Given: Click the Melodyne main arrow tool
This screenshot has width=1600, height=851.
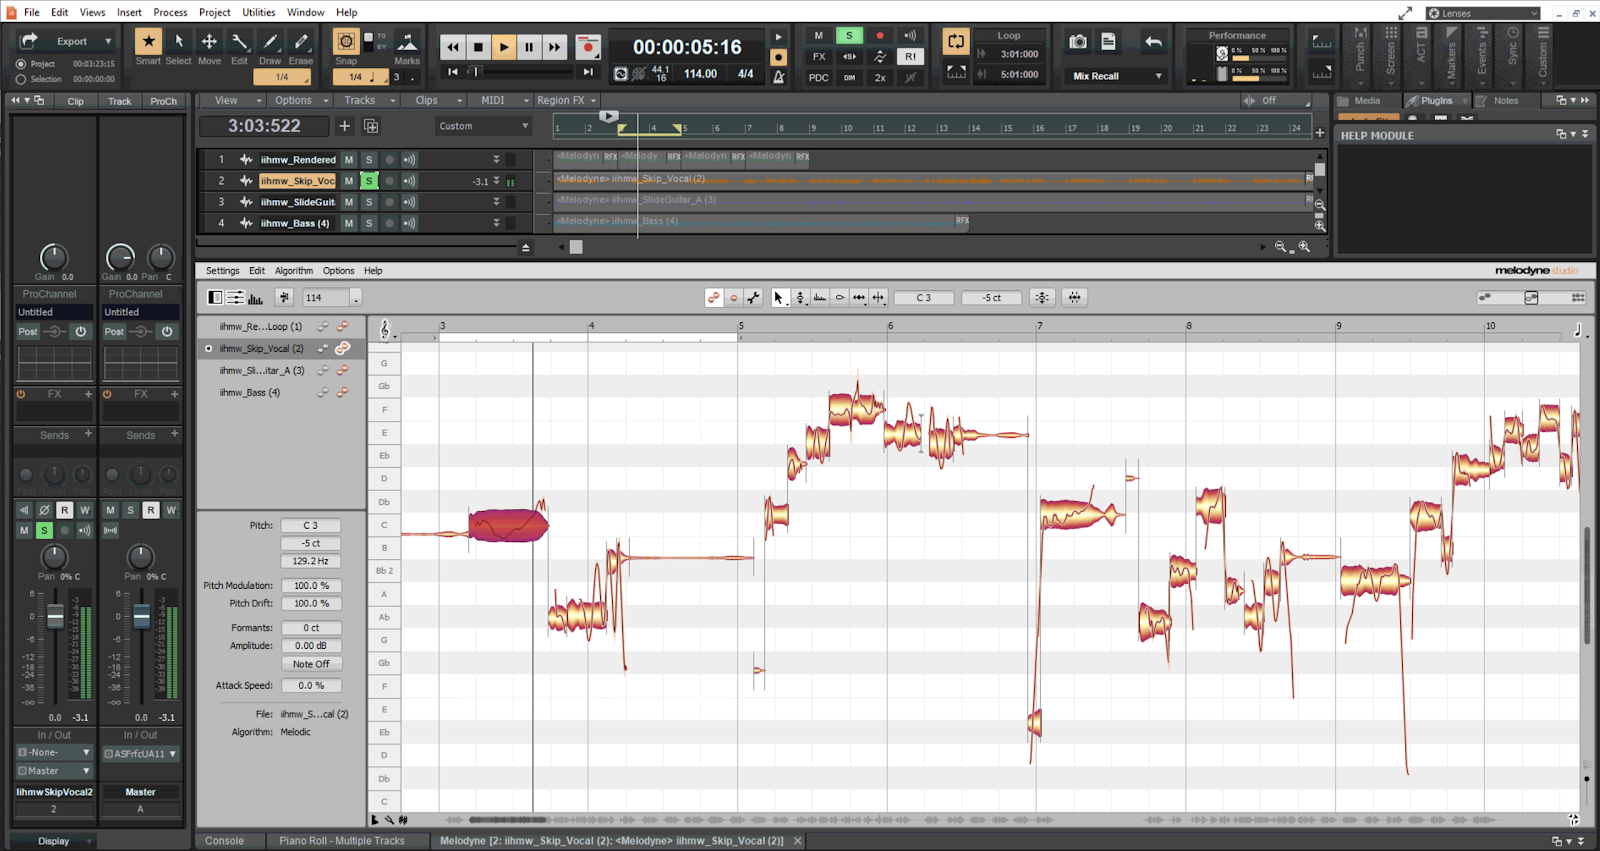Looking at the screenshot, I should click(x=779, y=298).
